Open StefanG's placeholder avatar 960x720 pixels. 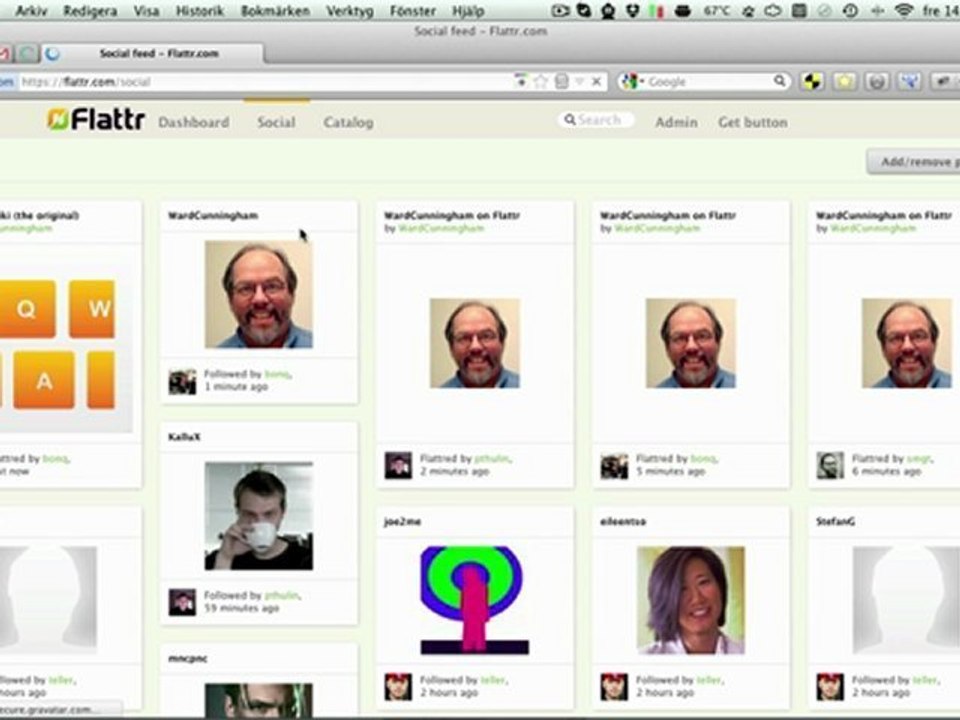click(x=906, y=600)
